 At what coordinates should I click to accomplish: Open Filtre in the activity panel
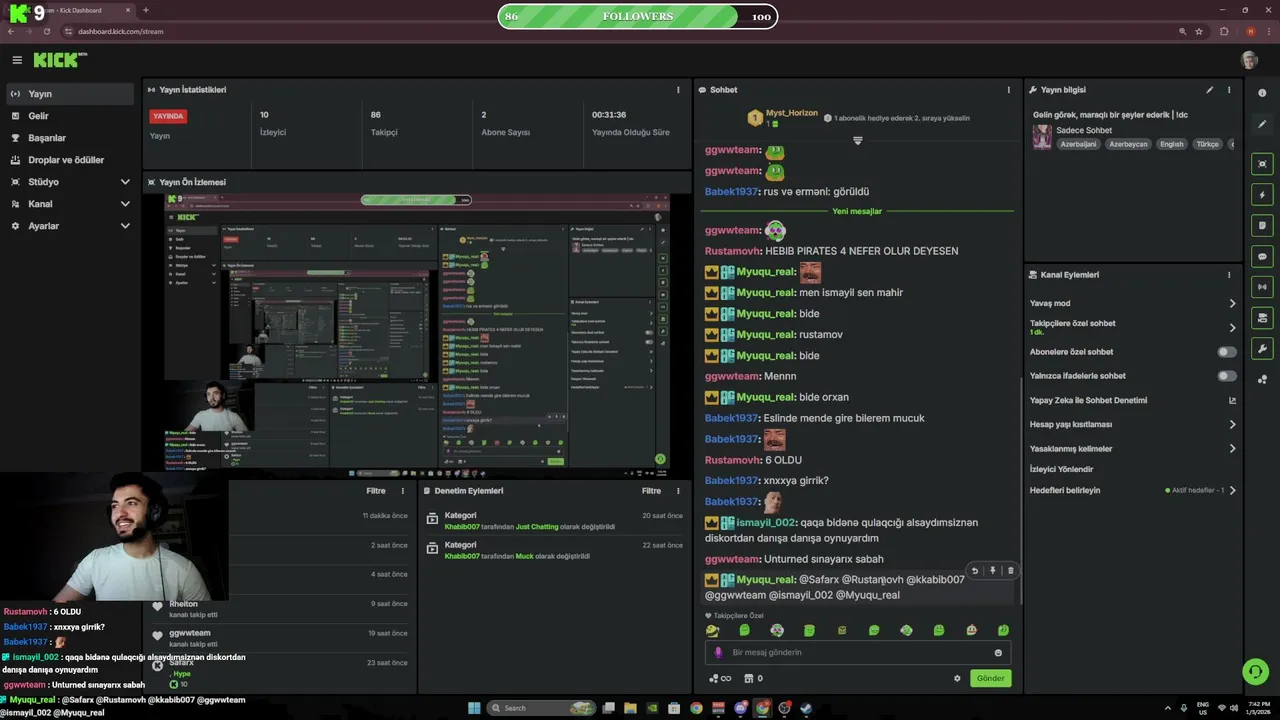tap(376, 491)
